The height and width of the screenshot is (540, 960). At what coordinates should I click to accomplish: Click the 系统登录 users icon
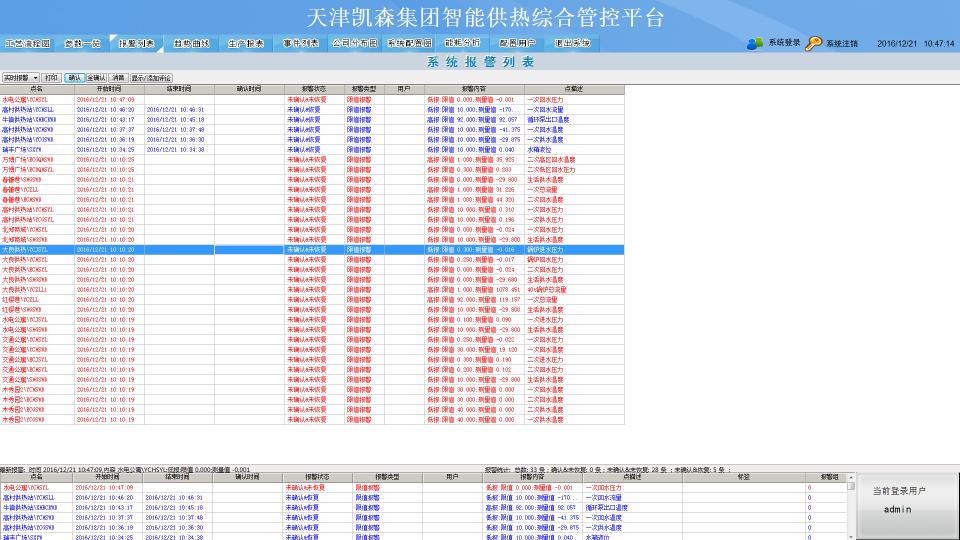754,43
